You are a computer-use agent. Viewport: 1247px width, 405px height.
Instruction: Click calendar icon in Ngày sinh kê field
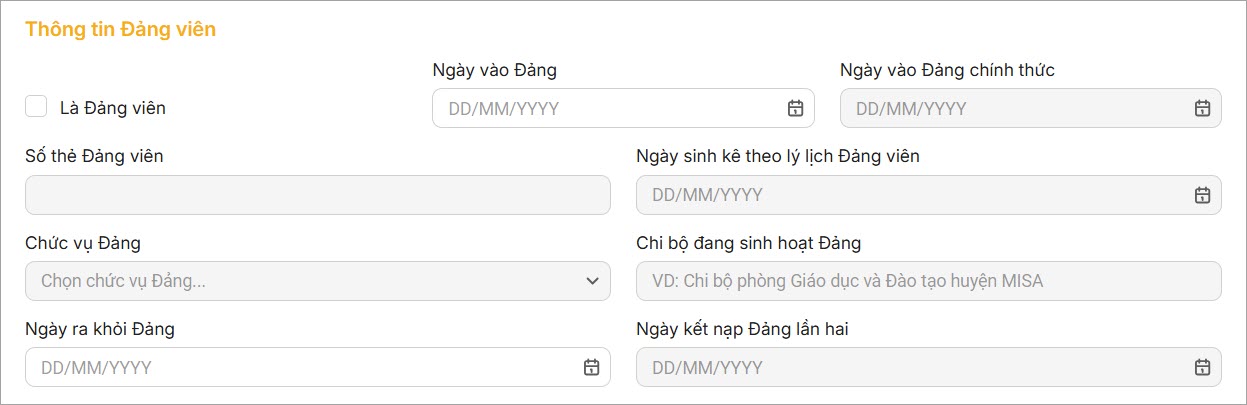[1202, 195]
